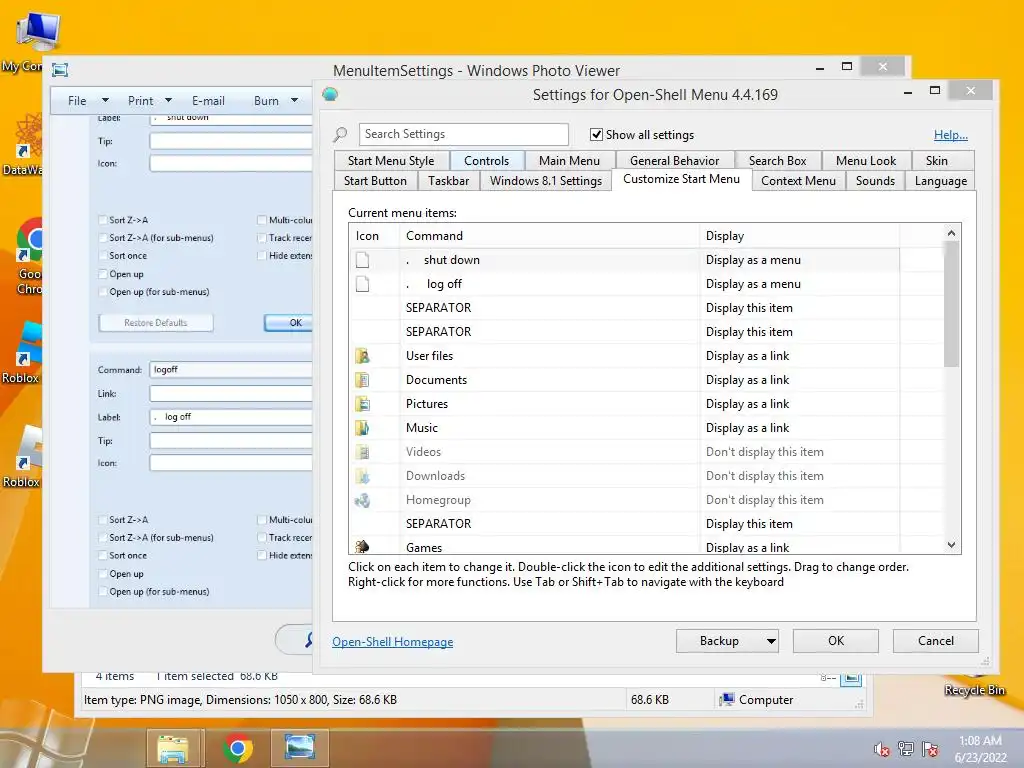
Task: Switch to Photo Viewer taskbar icon
Action: tap(300, 748)
